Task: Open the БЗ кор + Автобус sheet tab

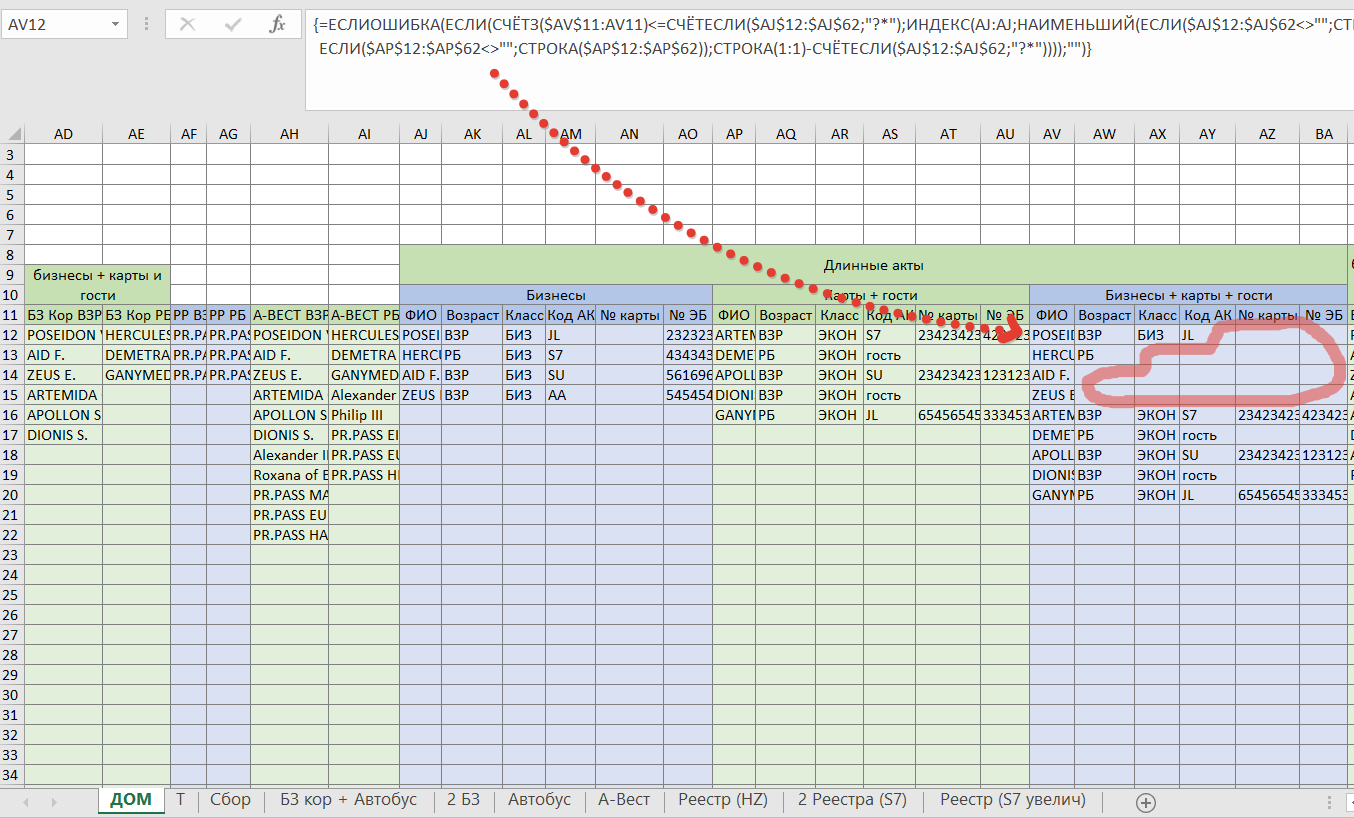Action: tap(348, 800)
